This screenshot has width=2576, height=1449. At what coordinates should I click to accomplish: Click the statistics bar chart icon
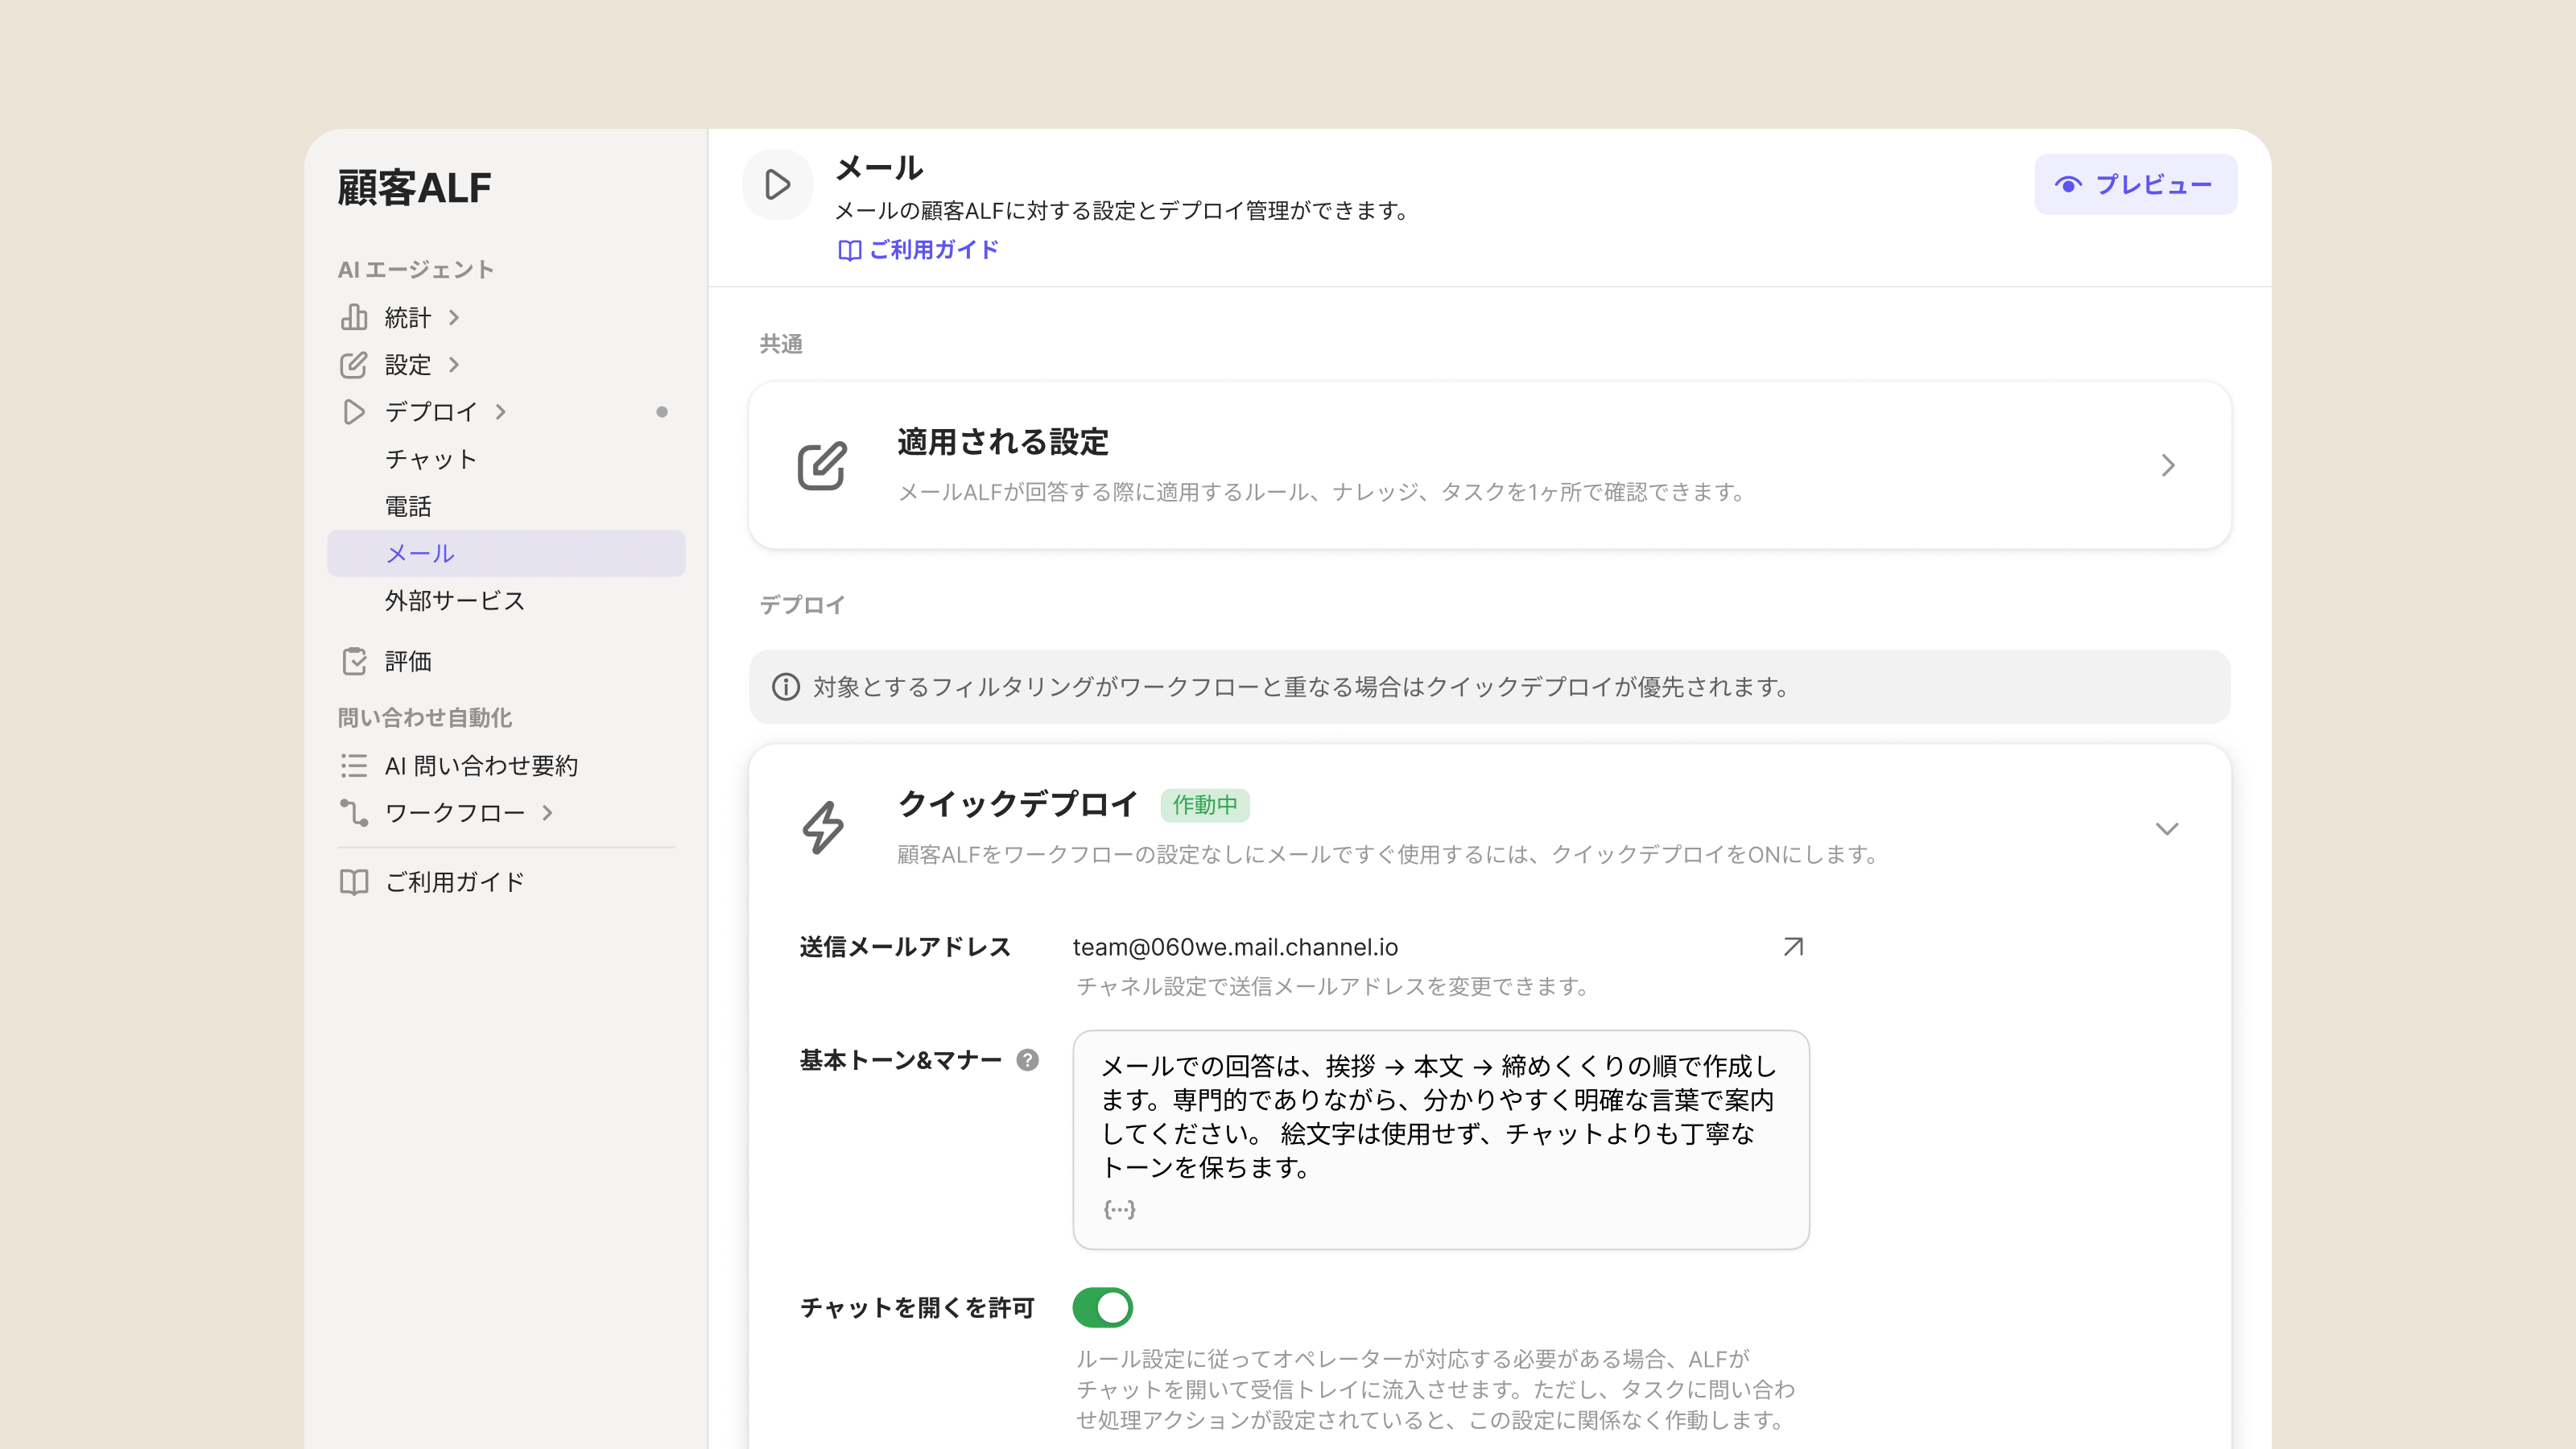(x=353, y=317)
